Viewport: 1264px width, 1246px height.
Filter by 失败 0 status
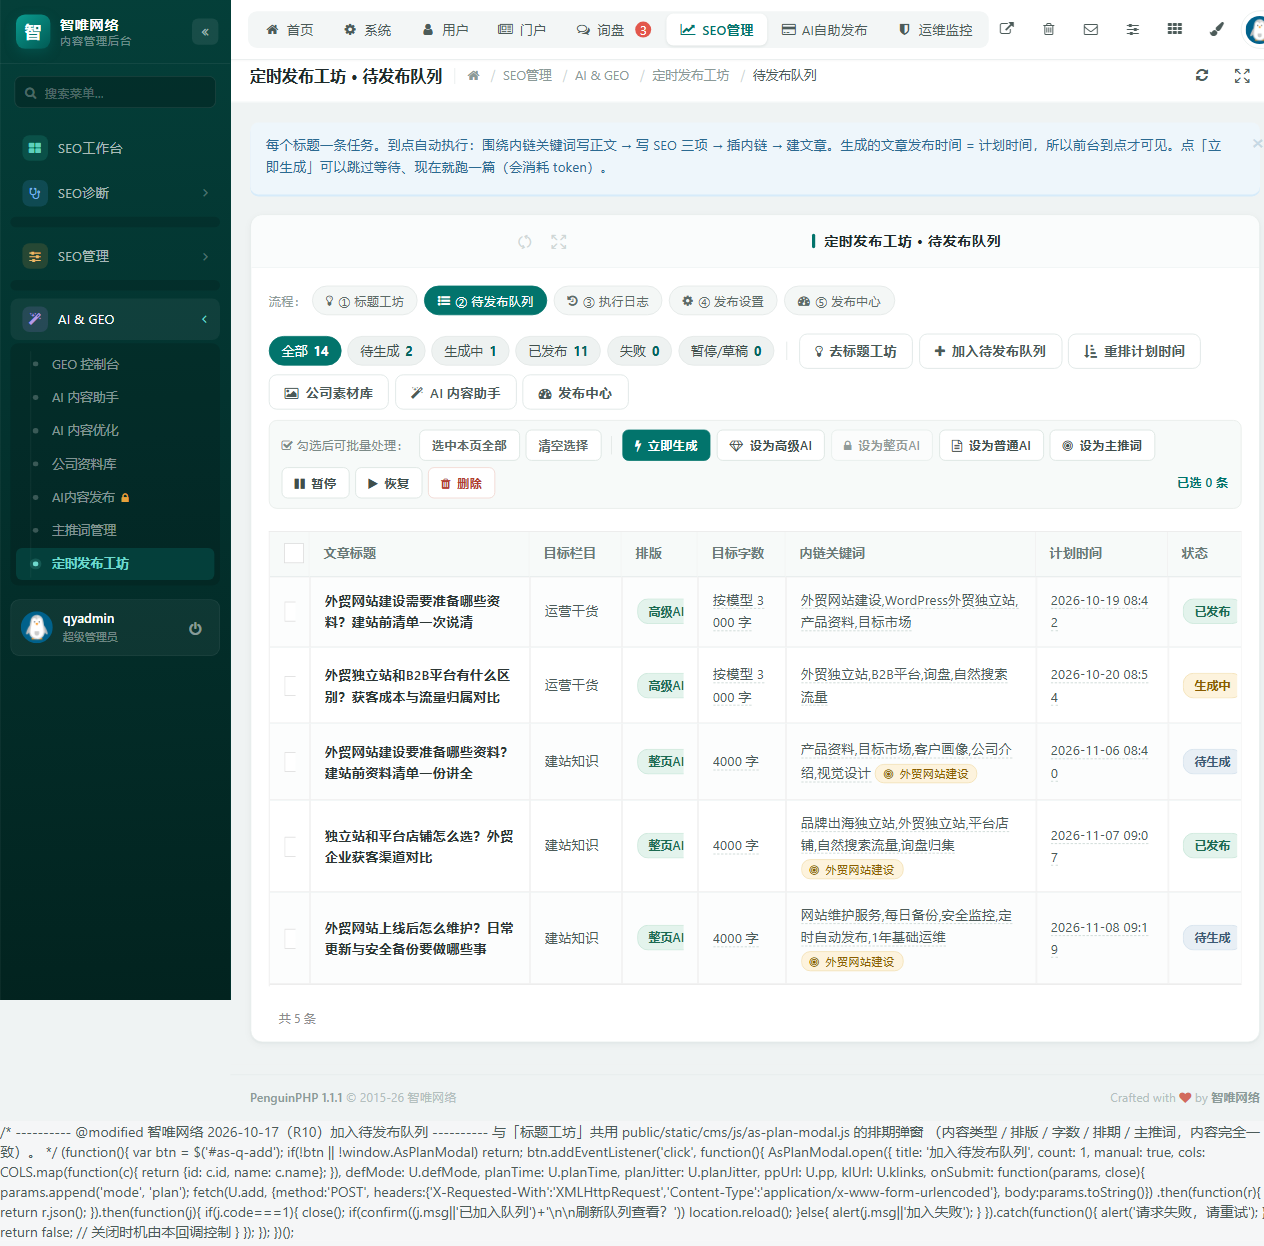[639, 351]
